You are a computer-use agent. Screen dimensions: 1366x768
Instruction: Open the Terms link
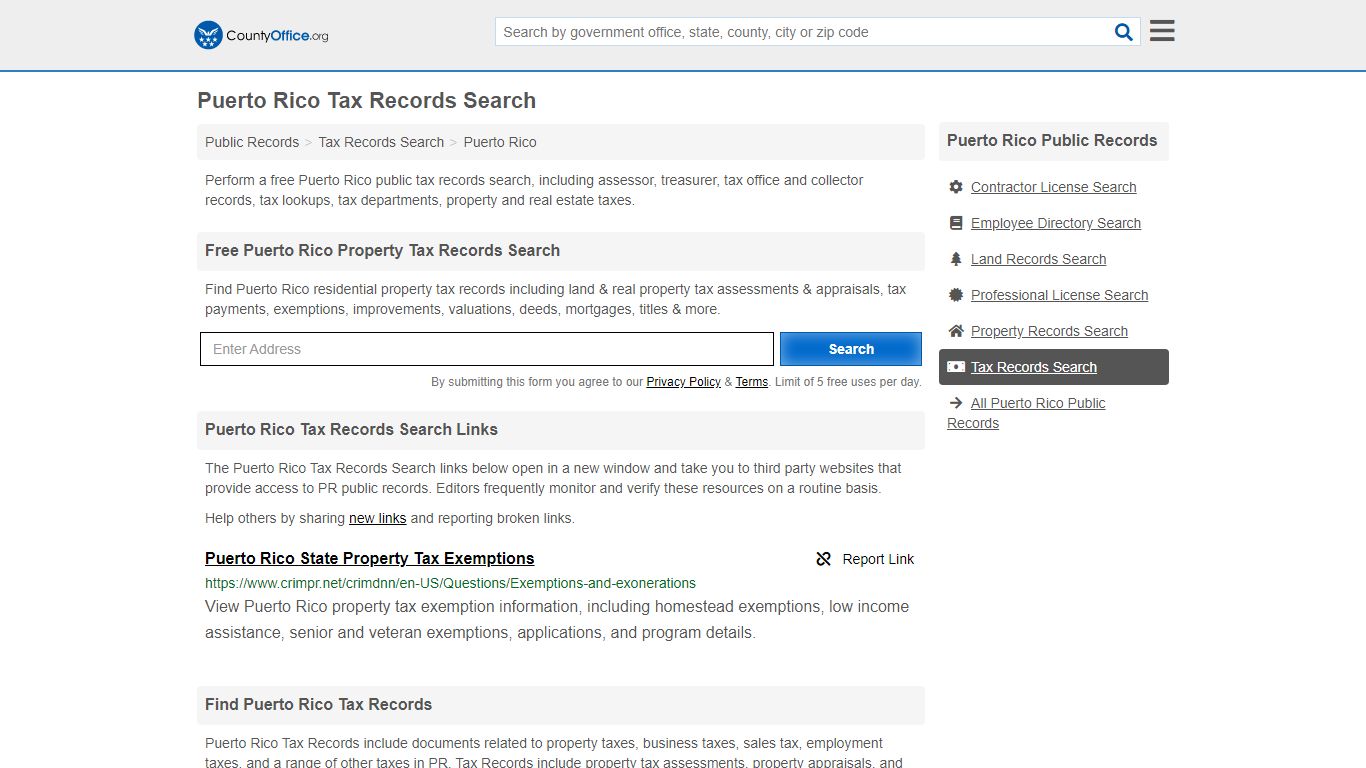(x=752, y=382)
